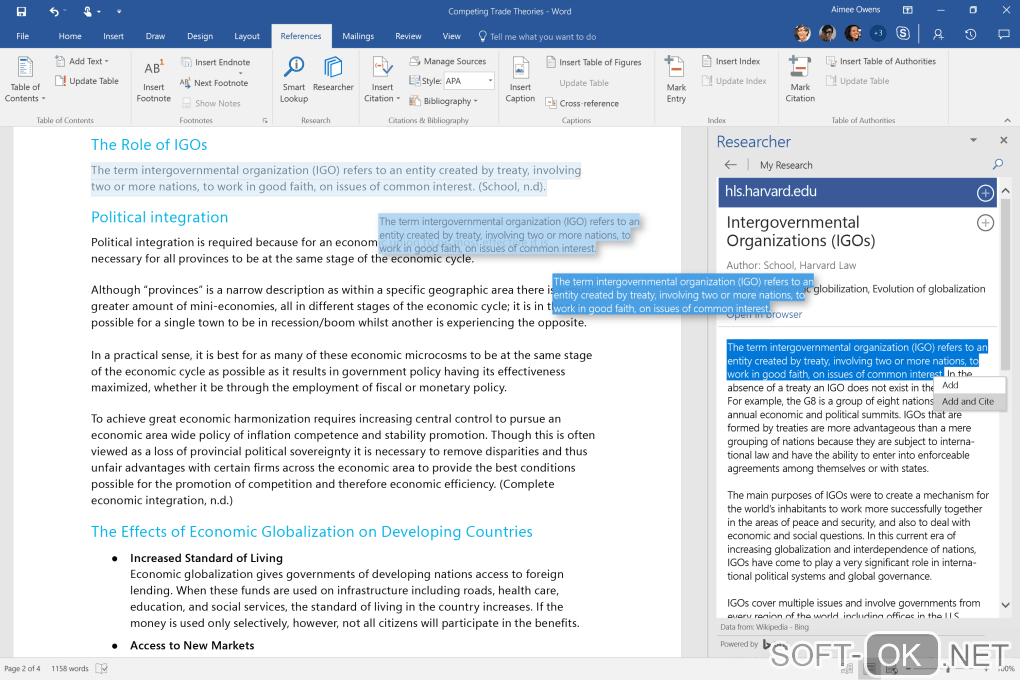Image resolution: width=1020 pixels, height=680 pixels.
Task: Switch to the Mailings tab
Action: tap(358, 36)
